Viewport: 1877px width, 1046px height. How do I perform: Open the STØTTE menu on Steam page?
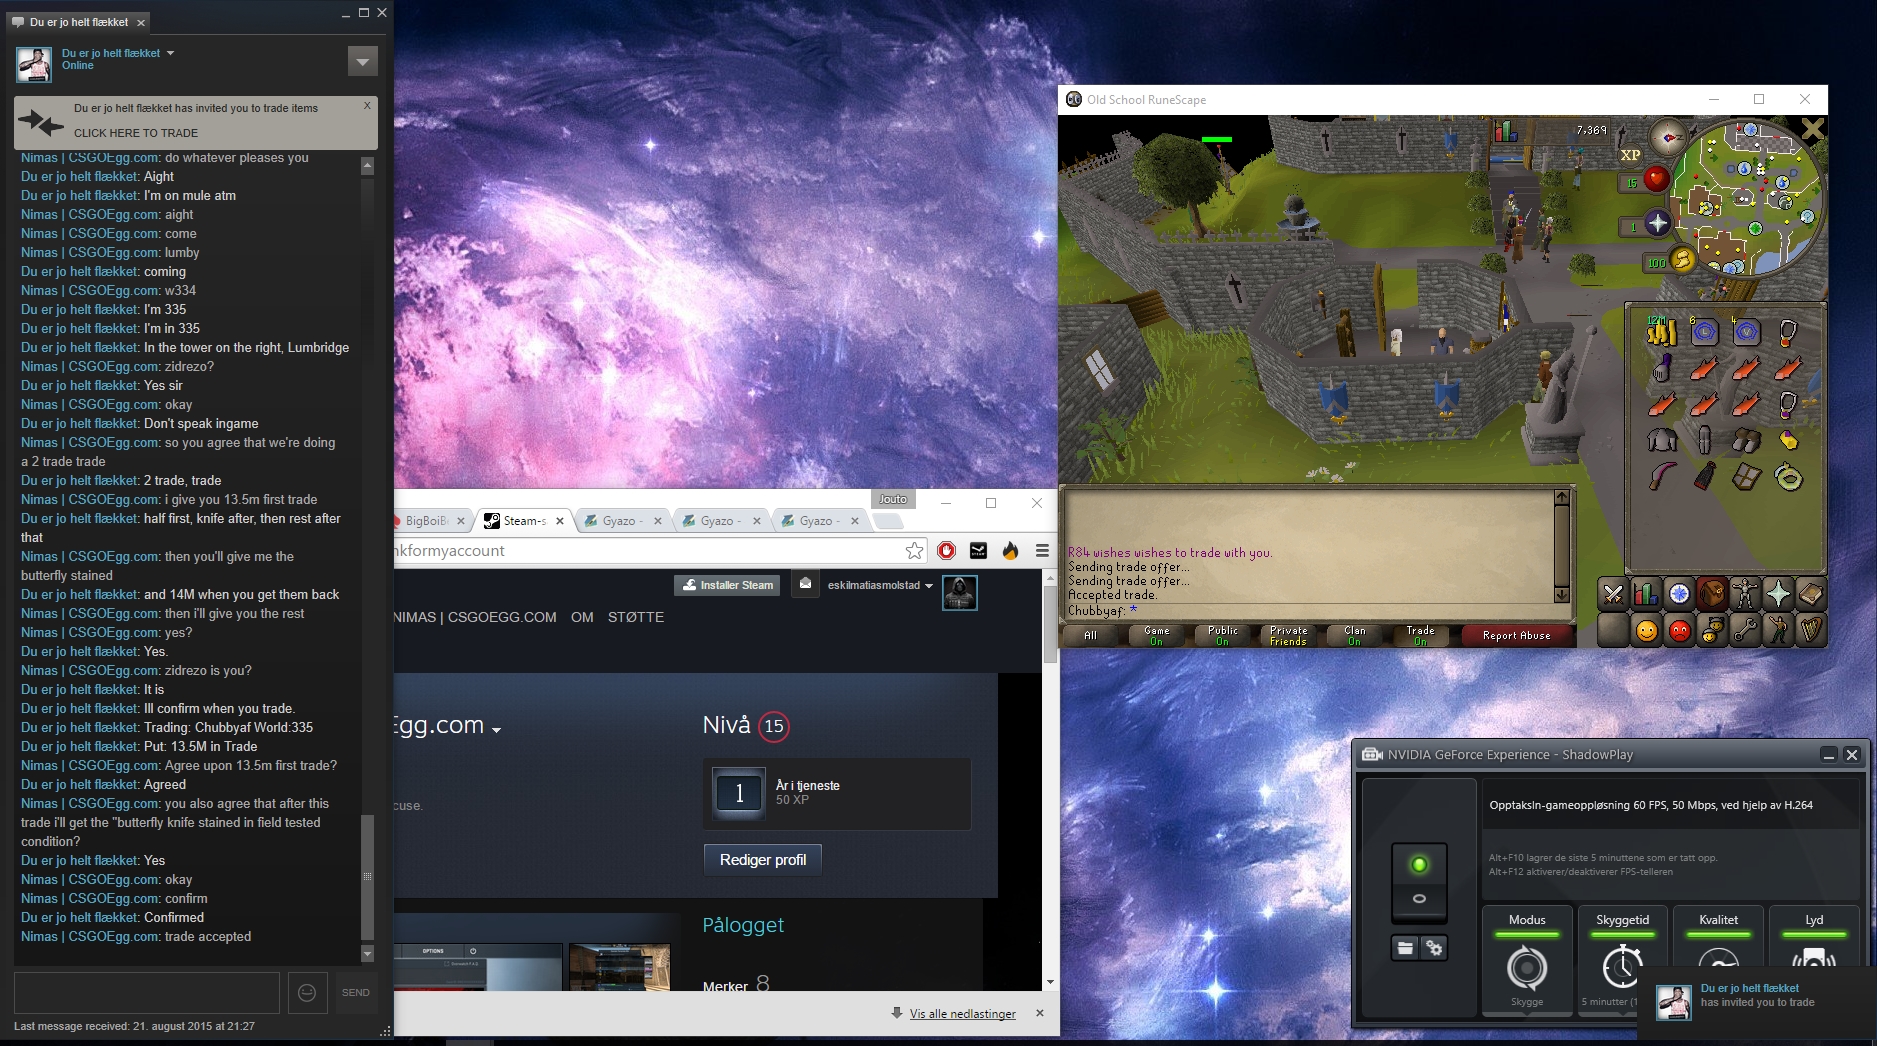pos(636,617)
